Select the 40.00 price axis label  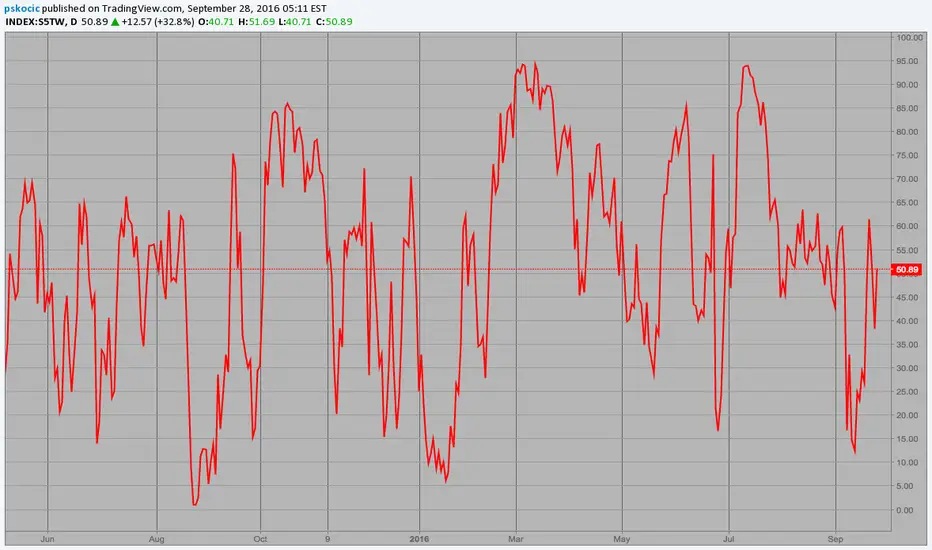coord(907,321)
